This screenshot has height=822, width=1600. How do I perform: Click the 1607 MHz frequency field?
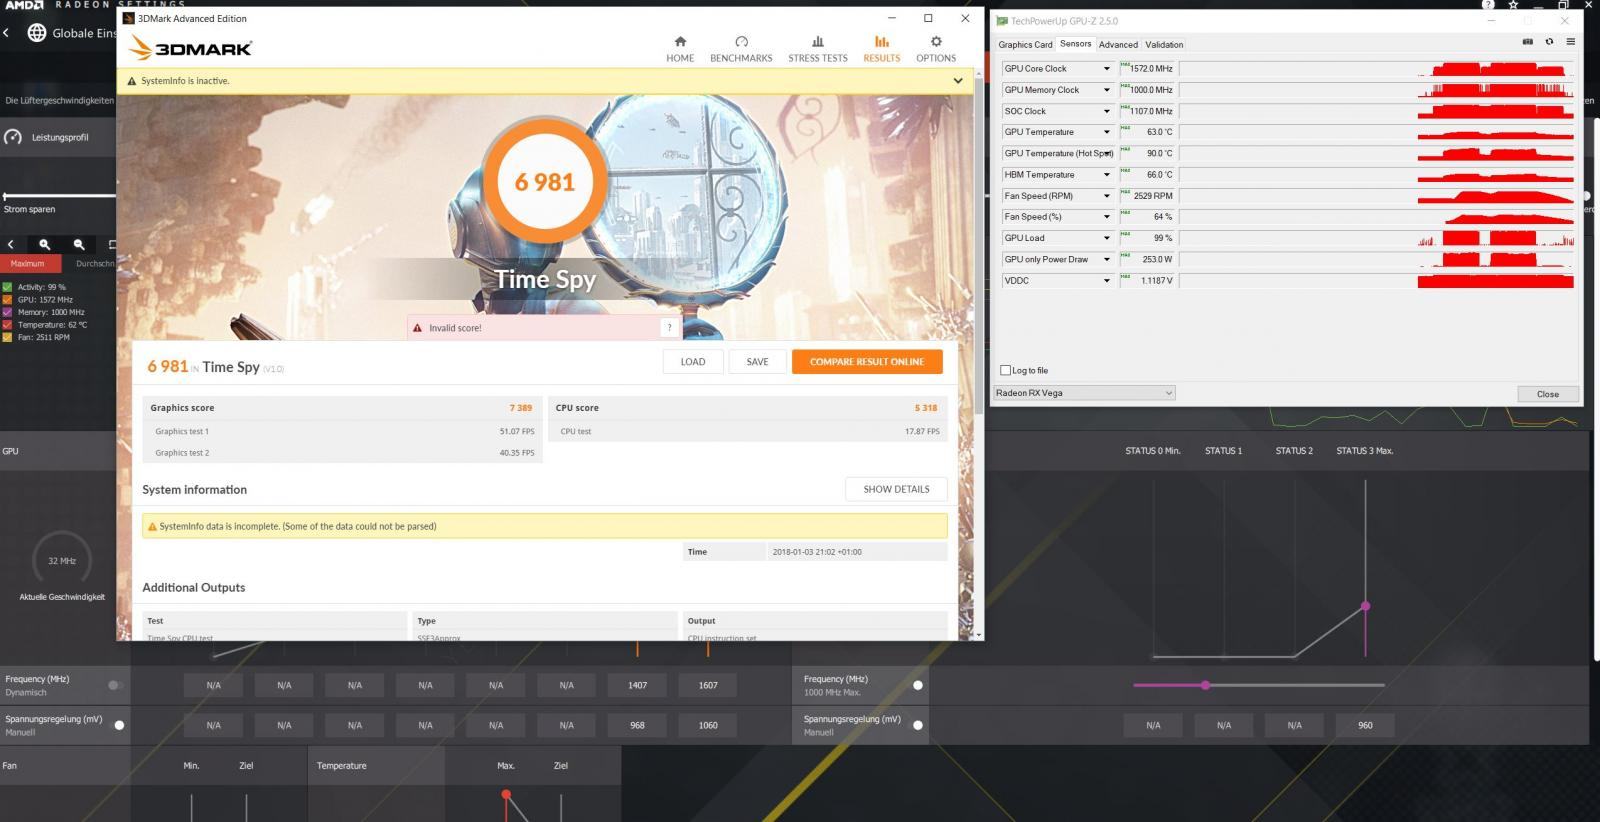[708, 685]
